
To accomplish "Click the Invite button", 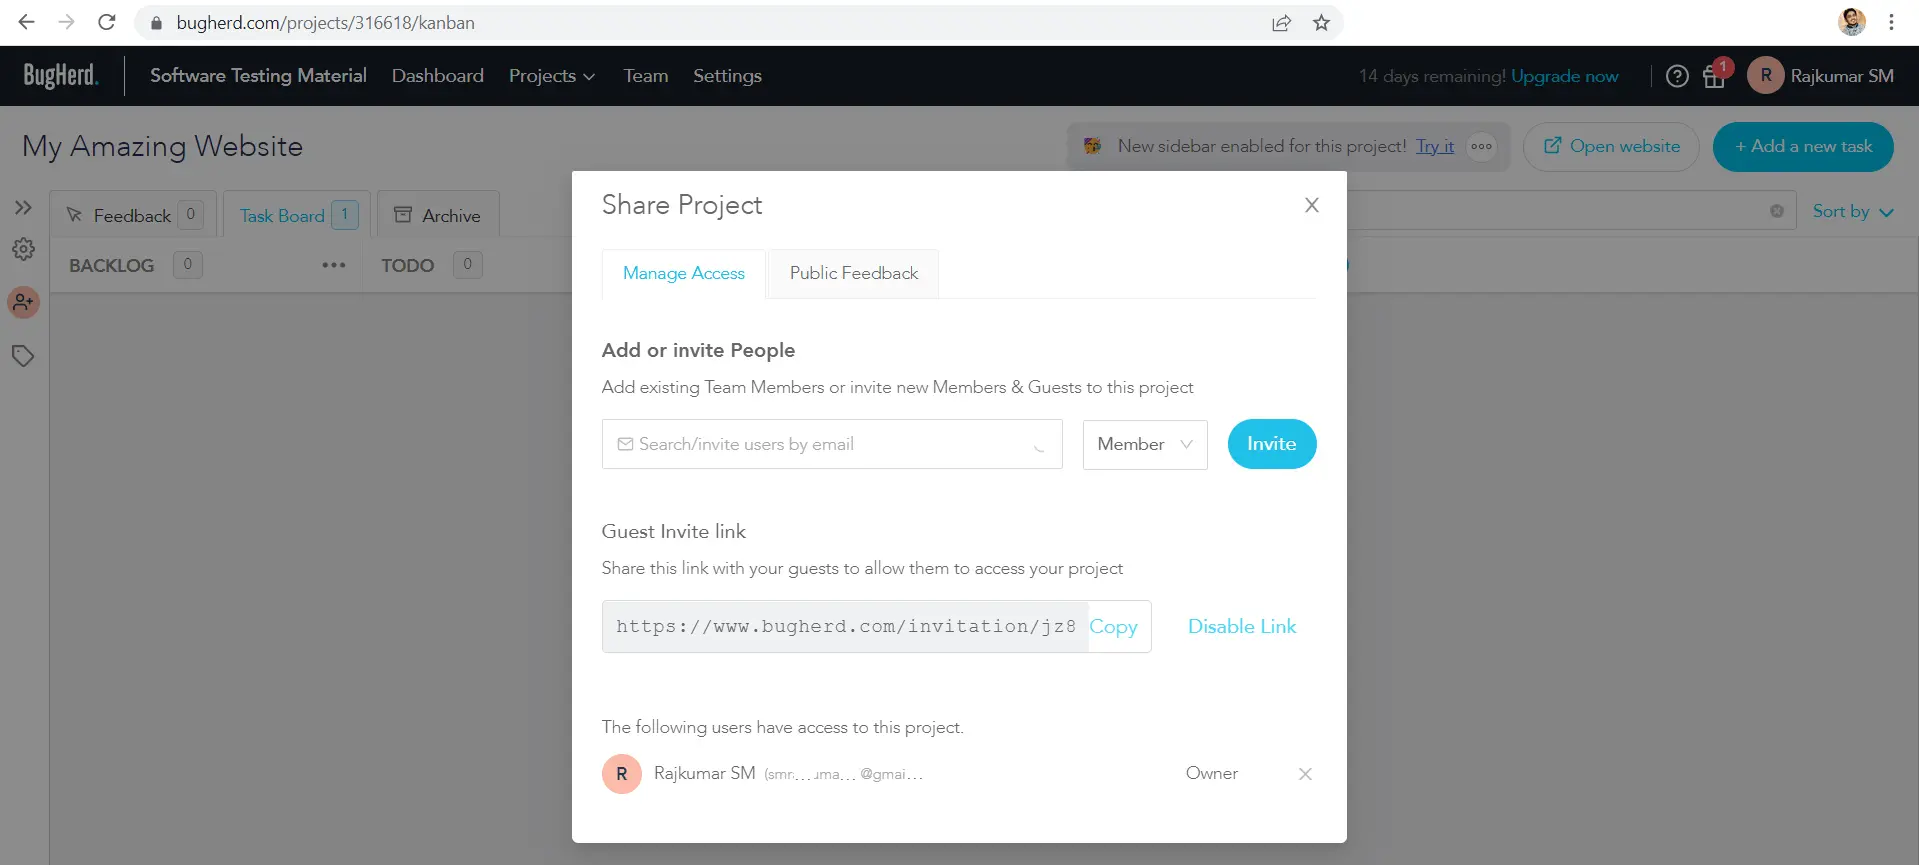I will 1271,444.
